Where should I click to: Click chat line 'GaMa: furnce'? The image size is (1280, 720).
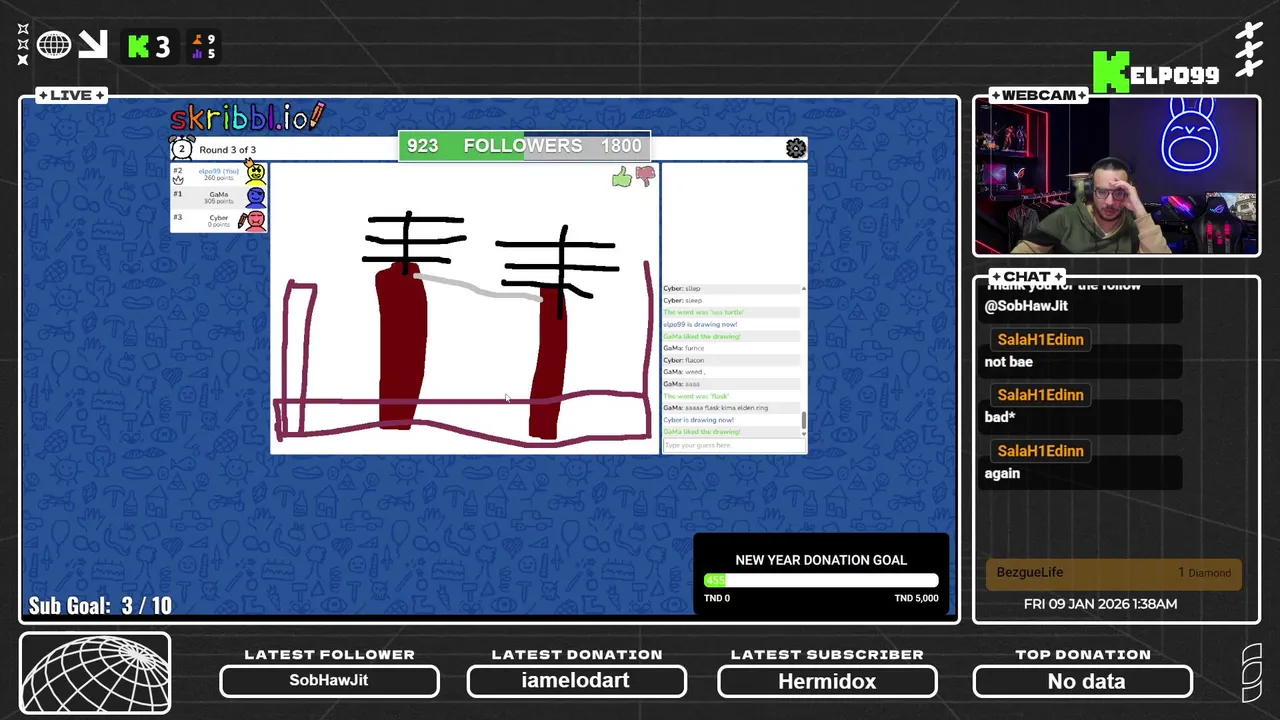(684, 348)
